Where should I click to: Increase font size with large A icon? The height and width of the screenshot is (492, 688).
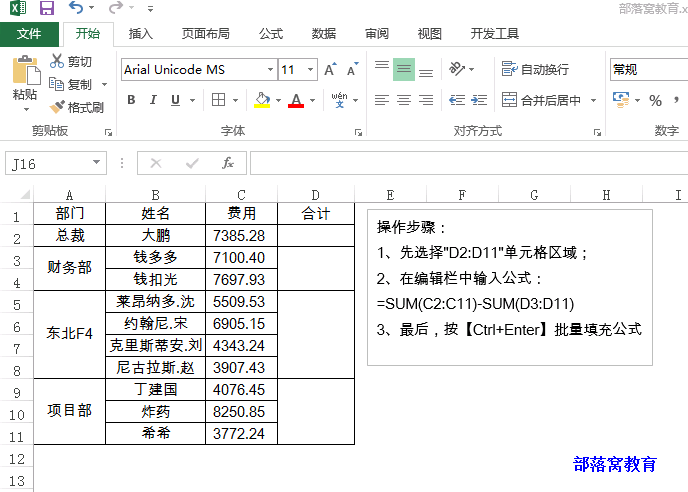pos(330,69)
